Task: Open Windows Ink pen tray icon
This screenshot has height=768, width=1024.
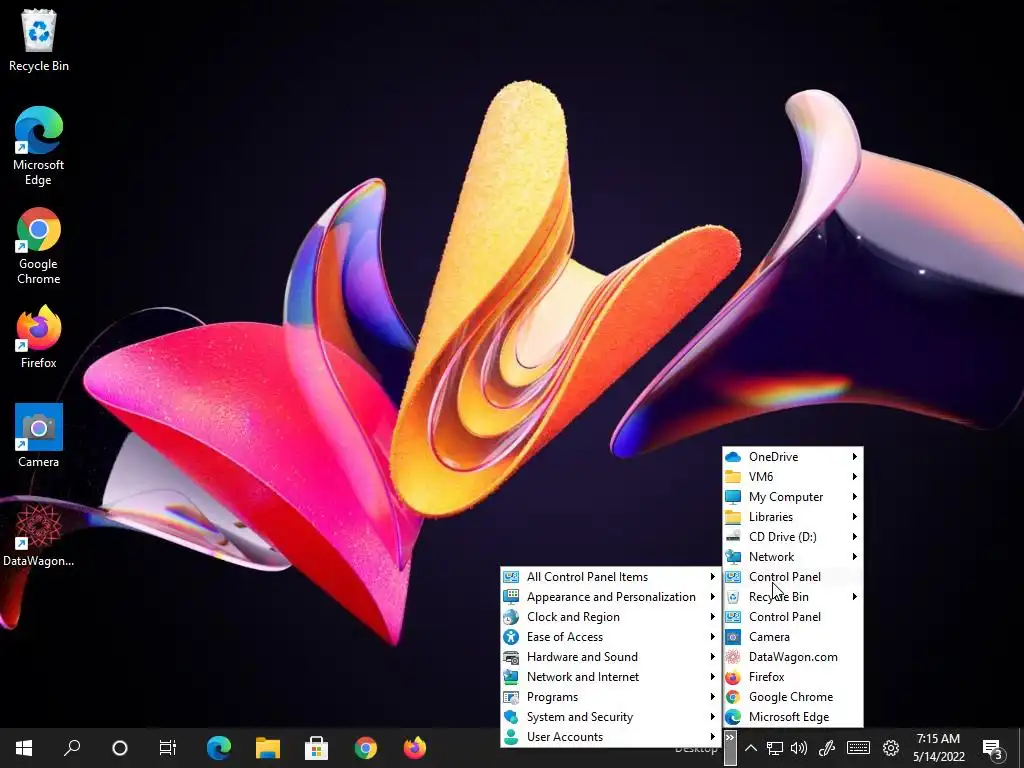Action: coord(827,748)
